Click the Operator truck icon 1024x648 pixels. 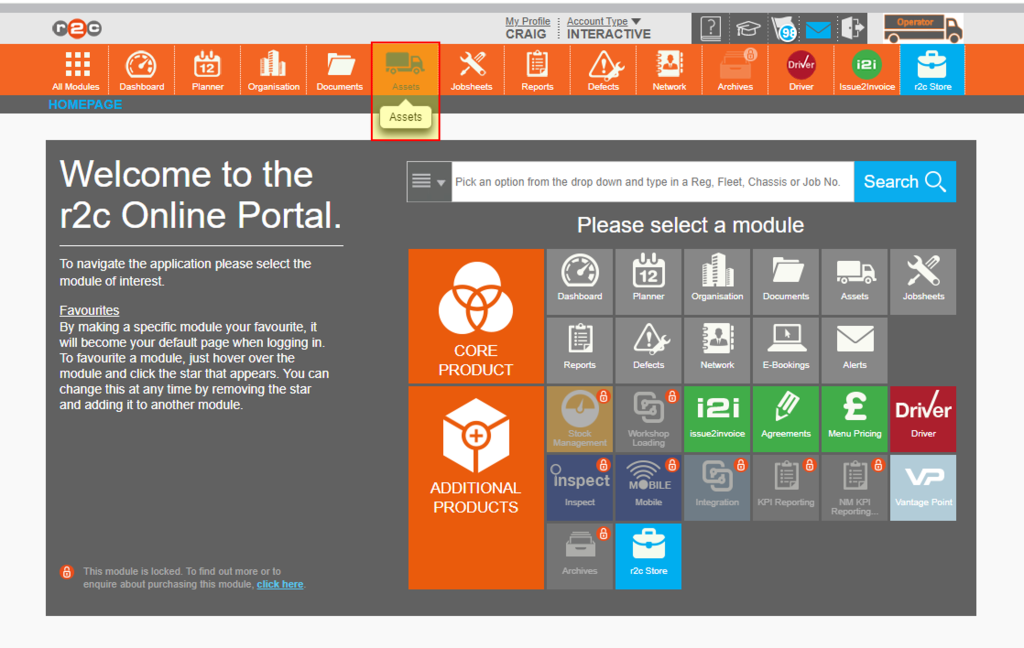click(x=923, y=29)
